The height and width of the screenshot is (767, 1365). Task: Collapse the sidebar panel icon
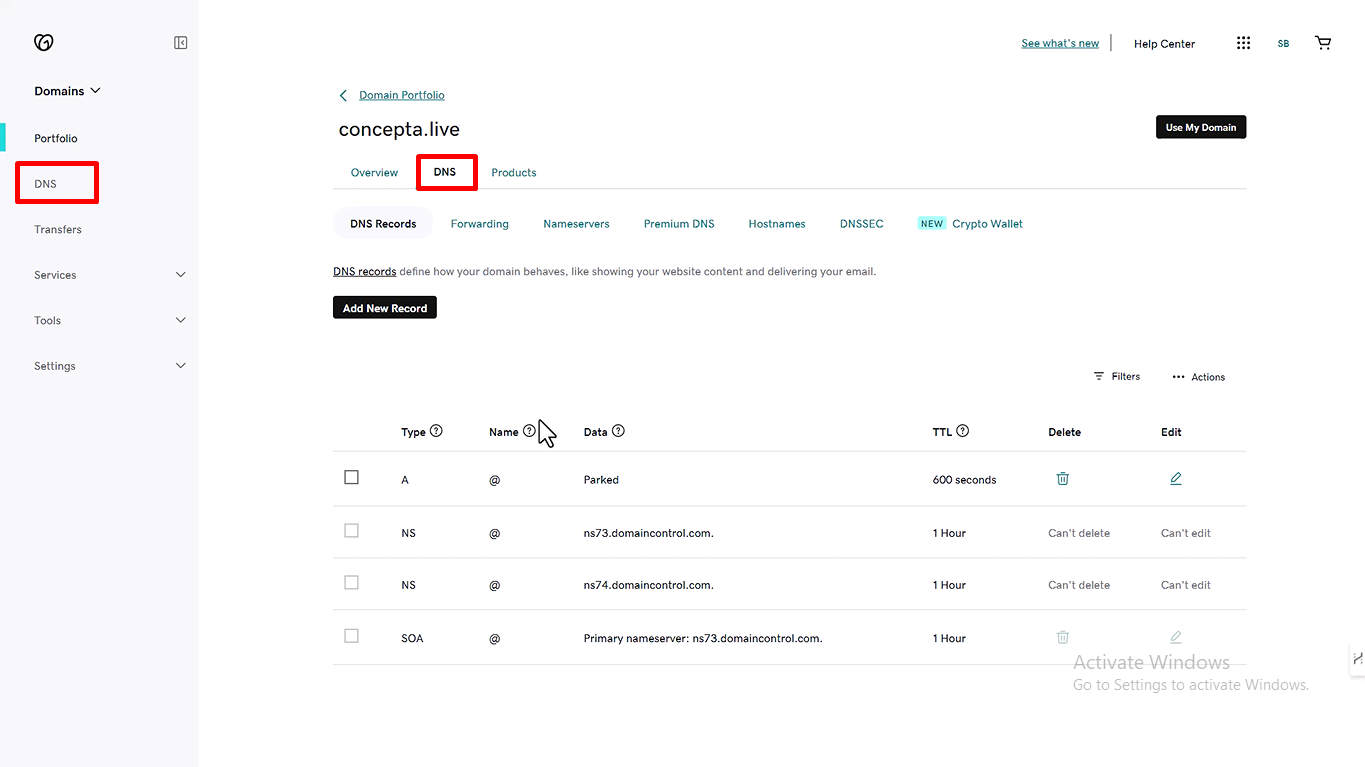pyautogui.click(x=181, y=43)
